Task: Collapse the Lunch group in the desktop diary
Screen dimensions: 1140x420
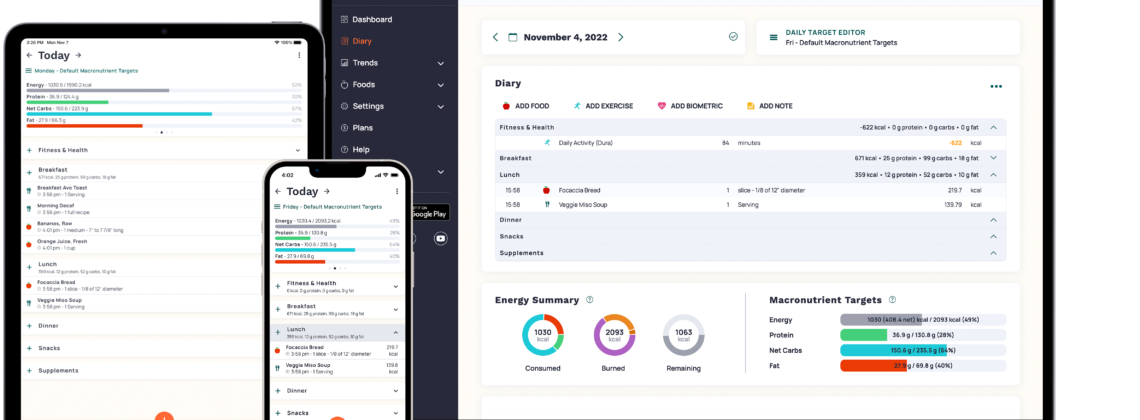Action: 993,174
